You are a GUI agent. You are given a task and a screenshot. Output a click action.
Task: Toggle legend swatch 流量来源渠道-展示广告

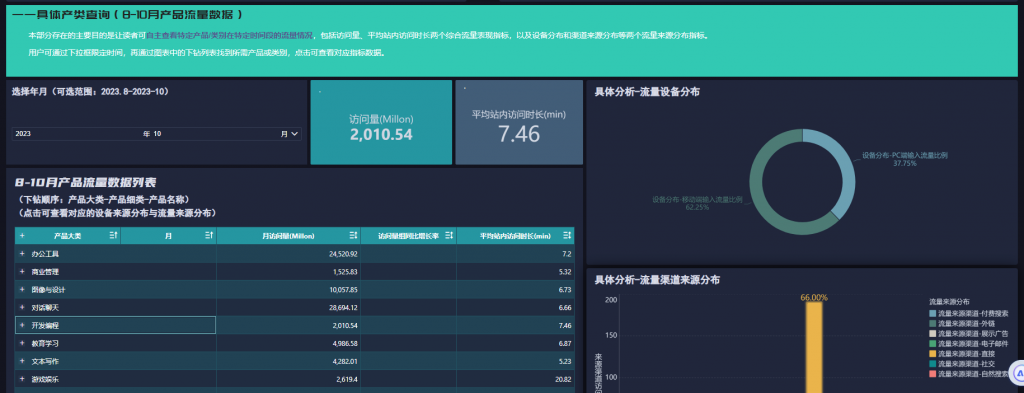pos(933,334)
